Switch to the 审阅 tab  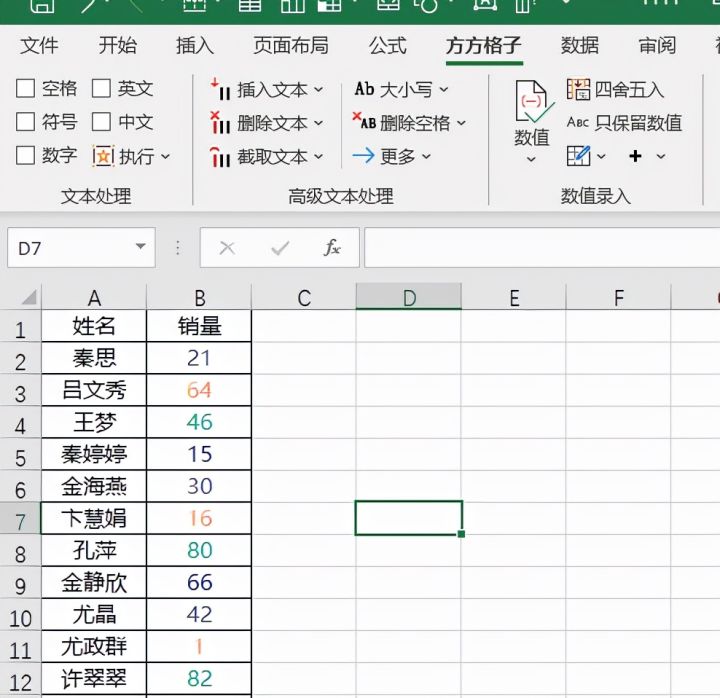[658, 45]
